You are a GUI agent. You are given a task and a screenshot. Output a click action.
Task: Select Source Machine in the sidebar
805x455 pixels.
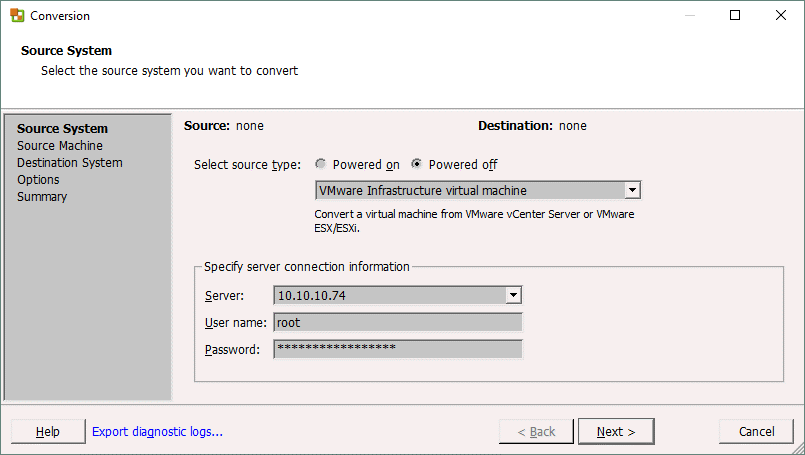[60, 146]
